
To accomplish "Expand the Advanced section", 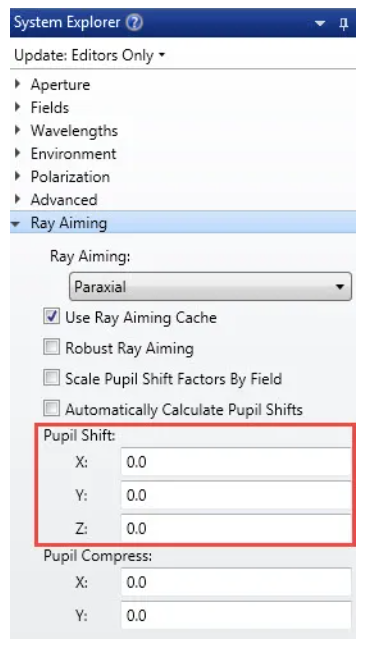I will (x=17, y=200).
